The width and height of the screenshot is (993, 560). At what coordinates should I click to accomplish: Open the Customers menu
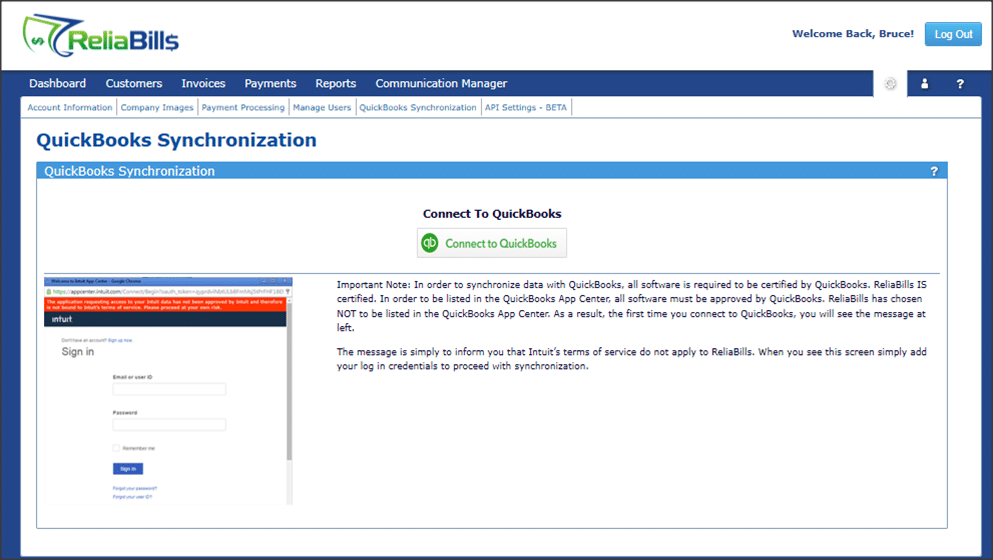coord(134,84)
